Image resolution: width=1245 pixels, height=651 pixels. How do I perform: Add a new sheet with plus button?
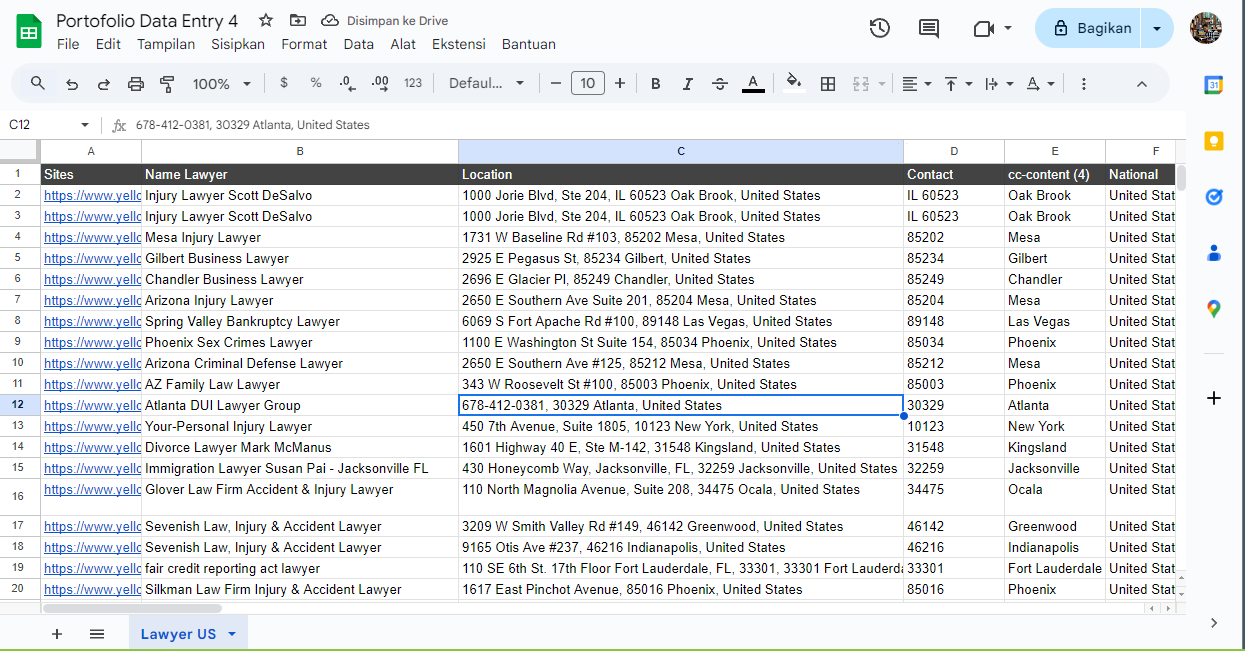(x=57, y=634)
